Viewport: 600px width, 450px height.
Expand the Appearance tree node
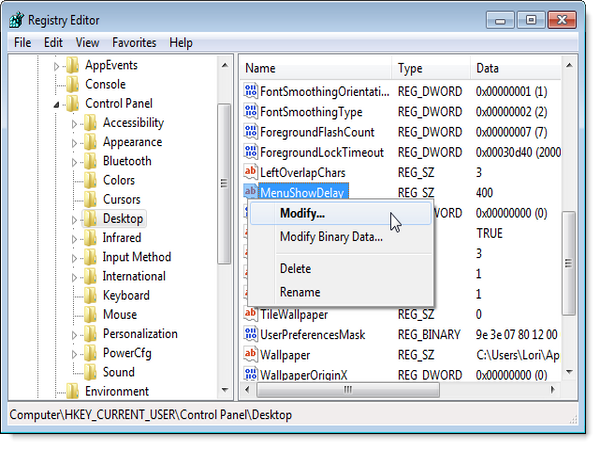coord(74,142)
